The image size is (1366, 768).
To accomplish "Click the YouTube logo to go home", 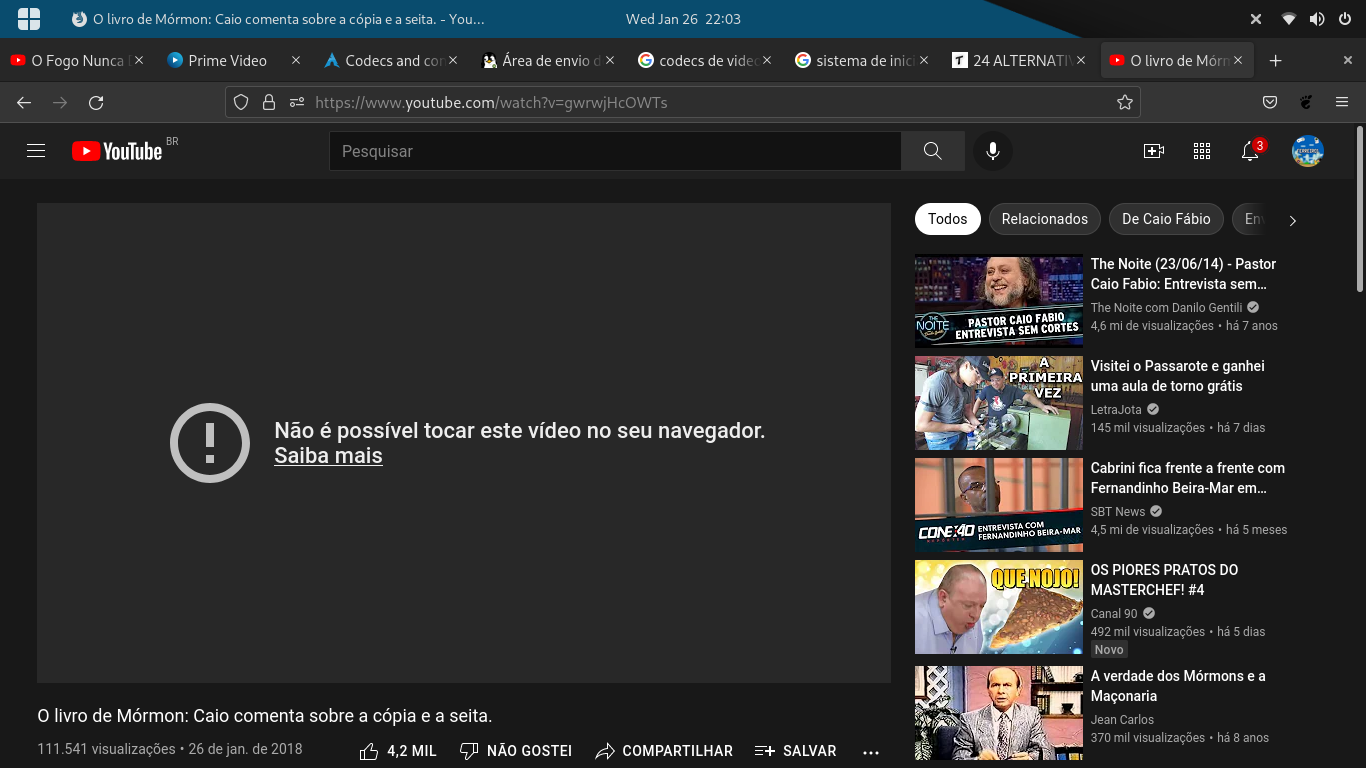I will click(117, 151).
